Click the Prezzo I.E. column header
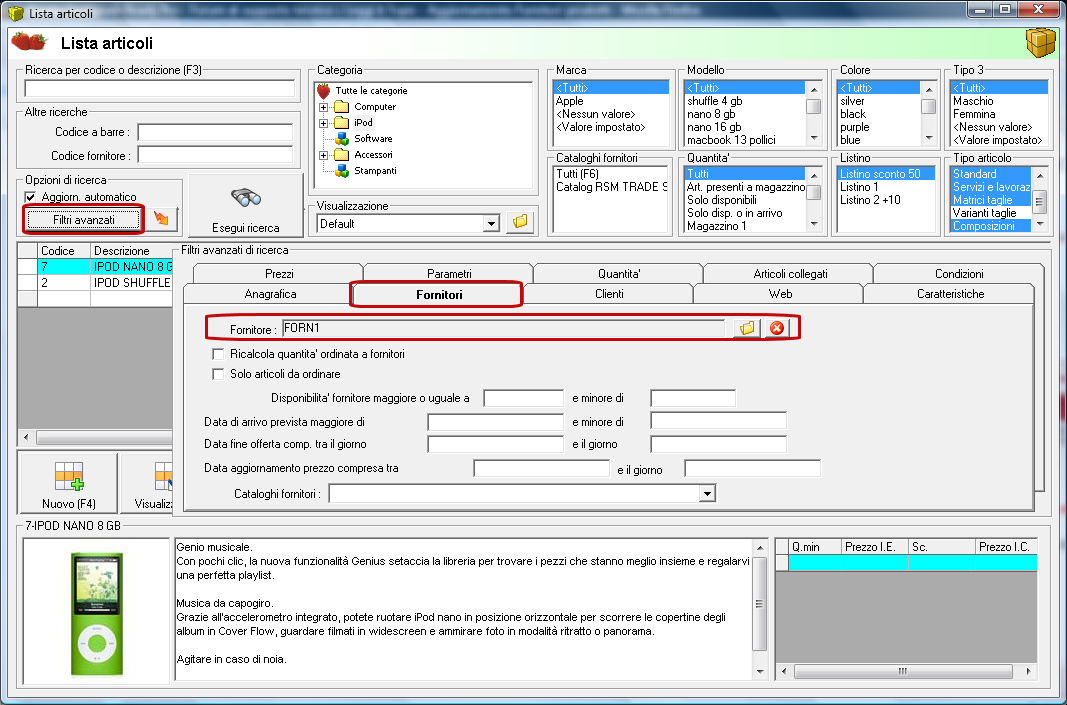 tap(874, 546)
